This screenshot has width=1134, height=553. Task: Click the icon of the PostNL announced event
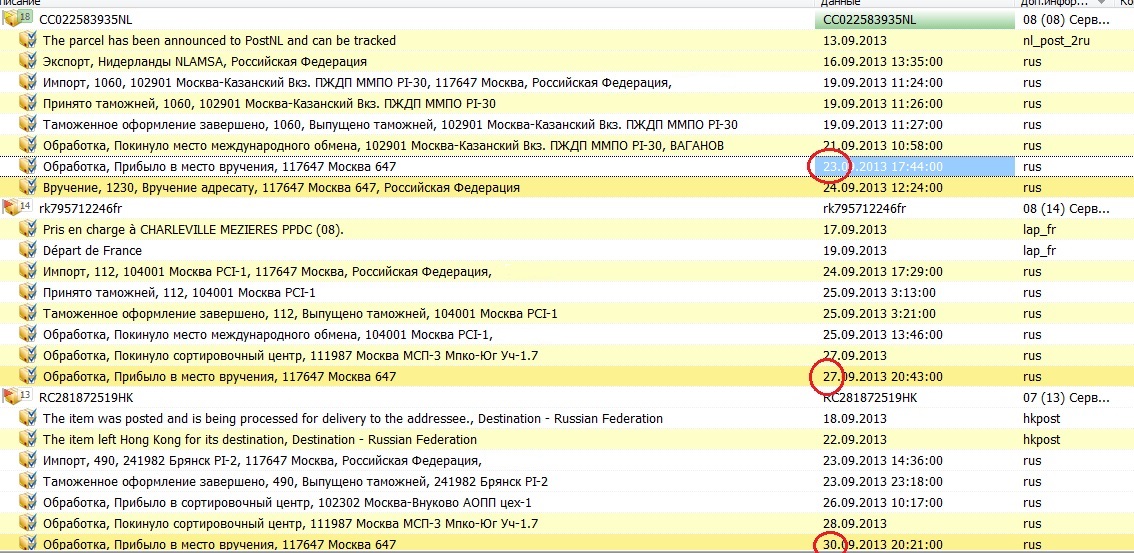pos(28,41)
